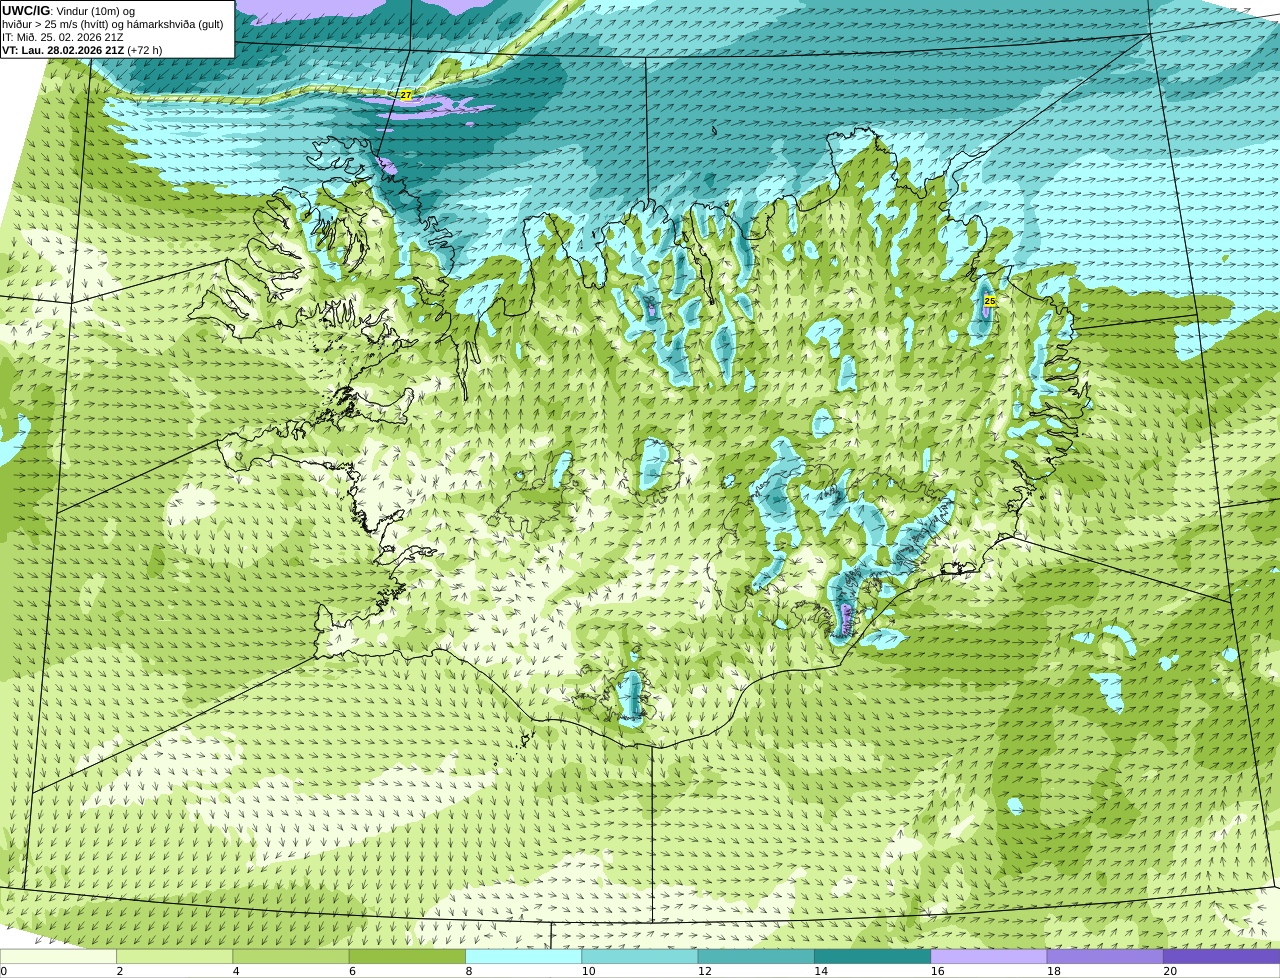Click the color scale tick label 6
The width and height of the screenshot is (1280, 978).
pos(352,971)
